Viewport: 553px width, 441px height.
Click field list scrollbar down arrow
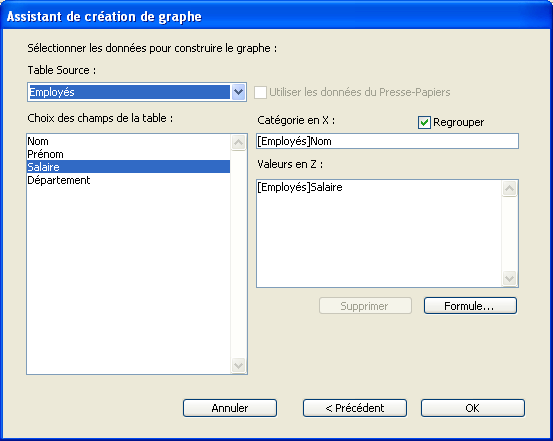point(238,365)
